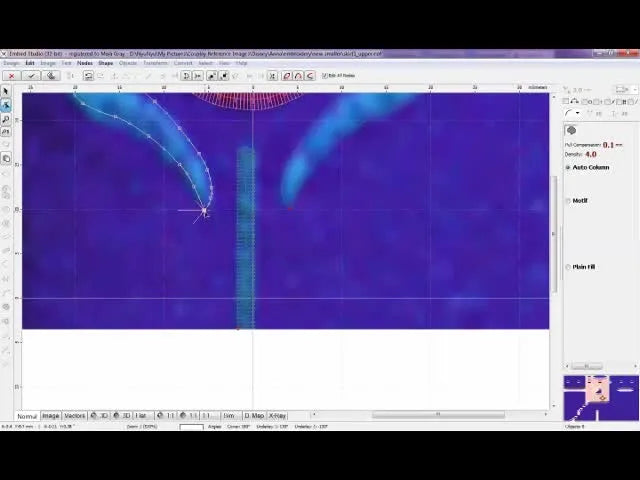Switch to the Image view tab
Viewport: 640px width, 480px height.
(50, 415)
